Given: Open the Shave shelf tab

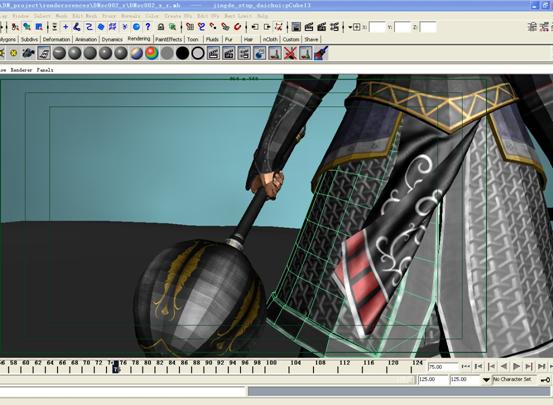Looking at the screenshot, I should [x=311, y=40].
